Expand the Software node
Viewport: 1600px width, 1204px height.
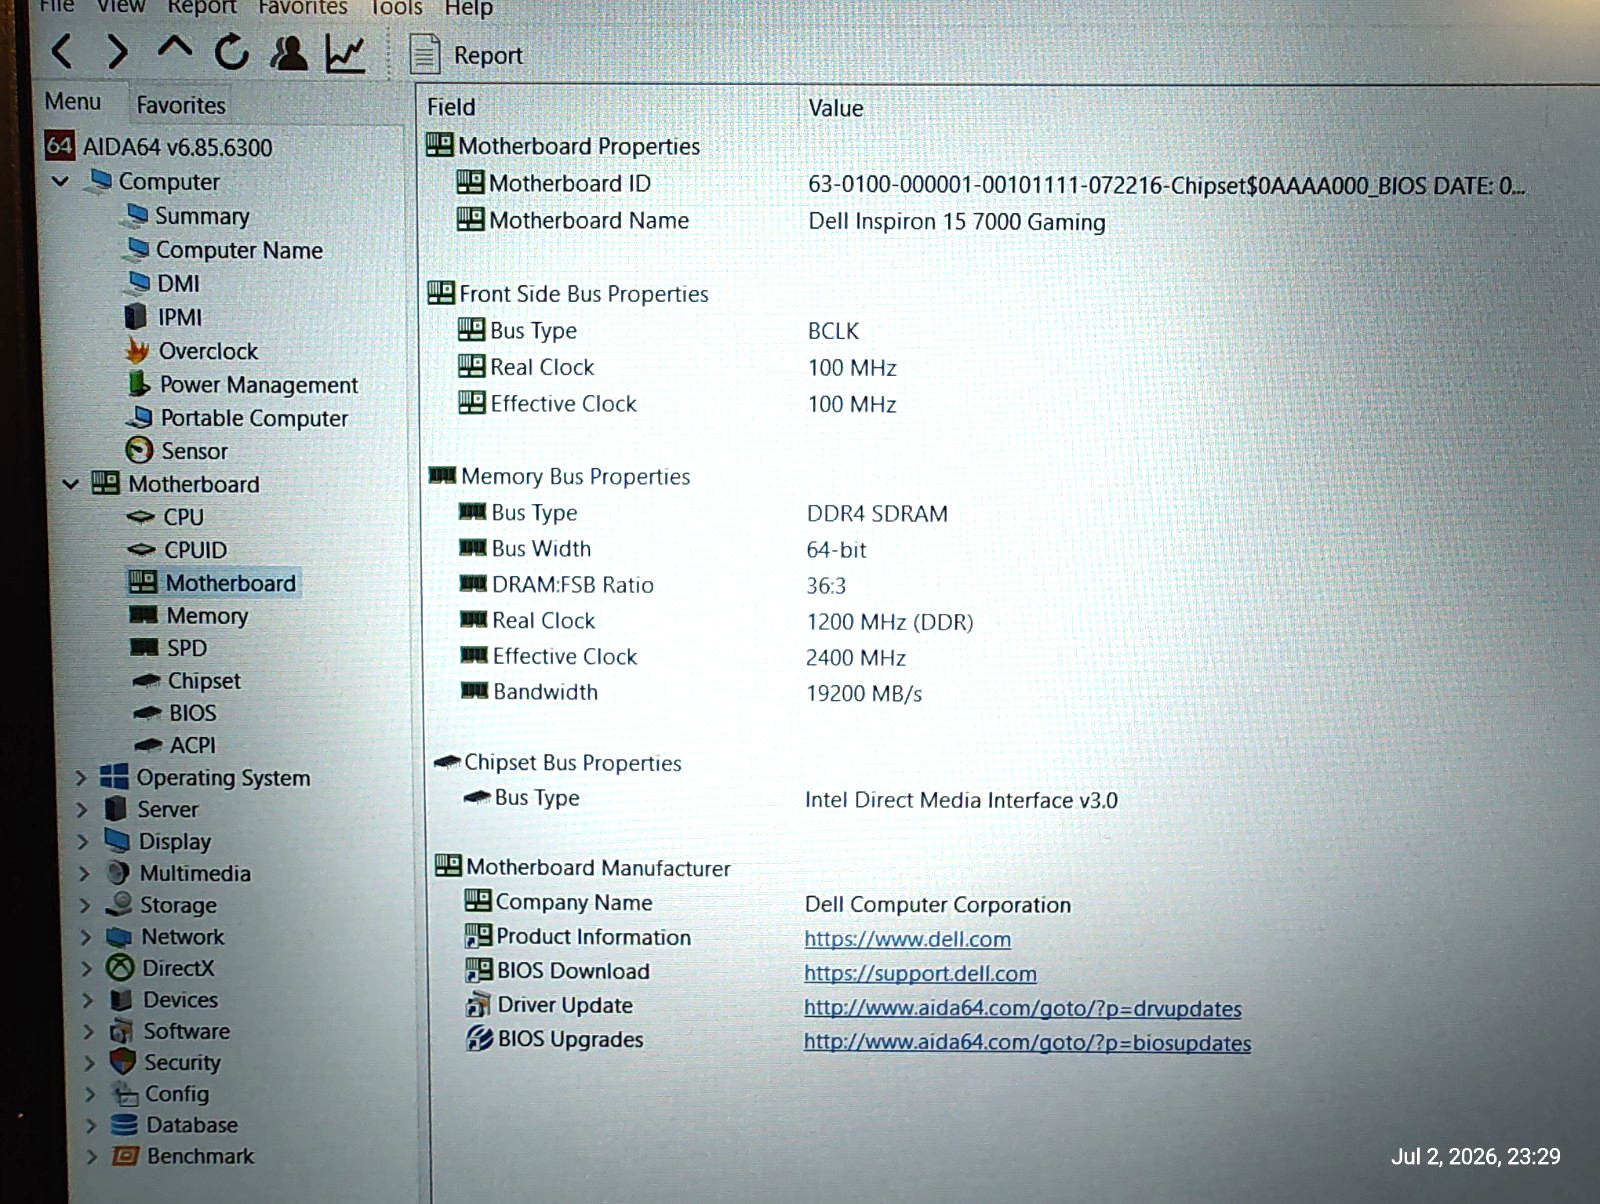pyautogui.click(x=88, y=1032)
